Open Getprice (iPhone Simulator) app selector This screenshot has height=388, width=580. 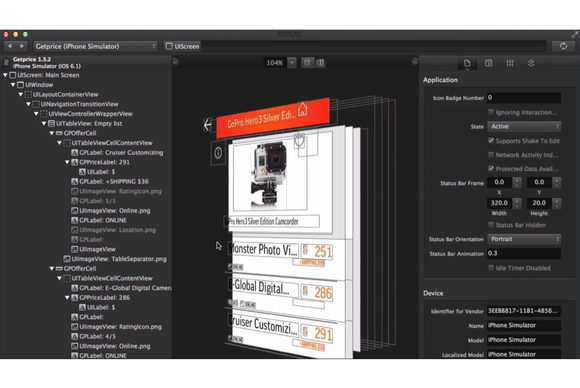95,46
